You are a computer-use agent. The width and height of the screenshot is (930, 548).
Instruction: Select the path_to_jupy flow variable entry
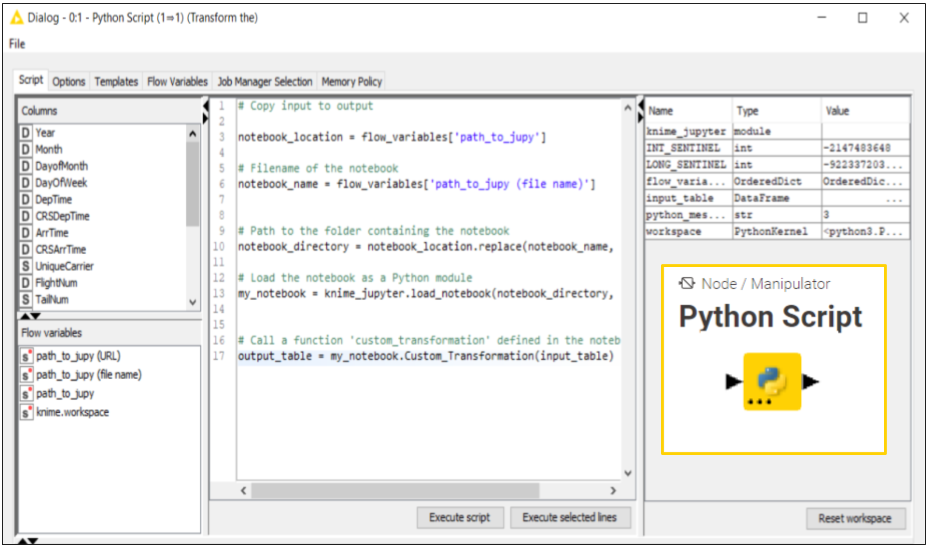click(65, 393)
